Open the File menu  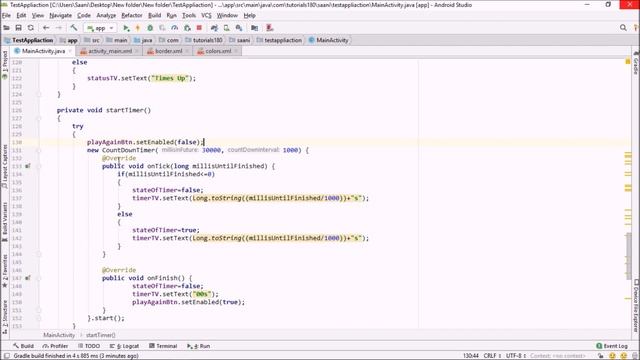tap(6, 16)
